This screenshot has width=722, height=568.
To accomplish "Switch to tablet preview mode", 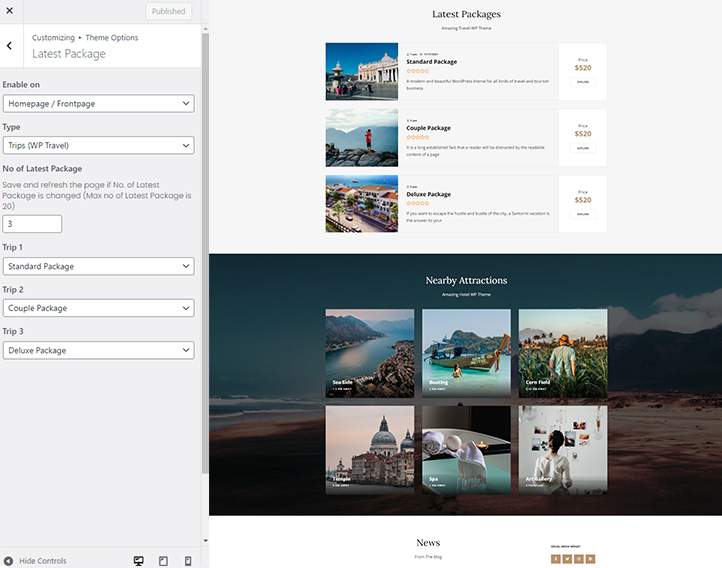I will tap(163, 561).
